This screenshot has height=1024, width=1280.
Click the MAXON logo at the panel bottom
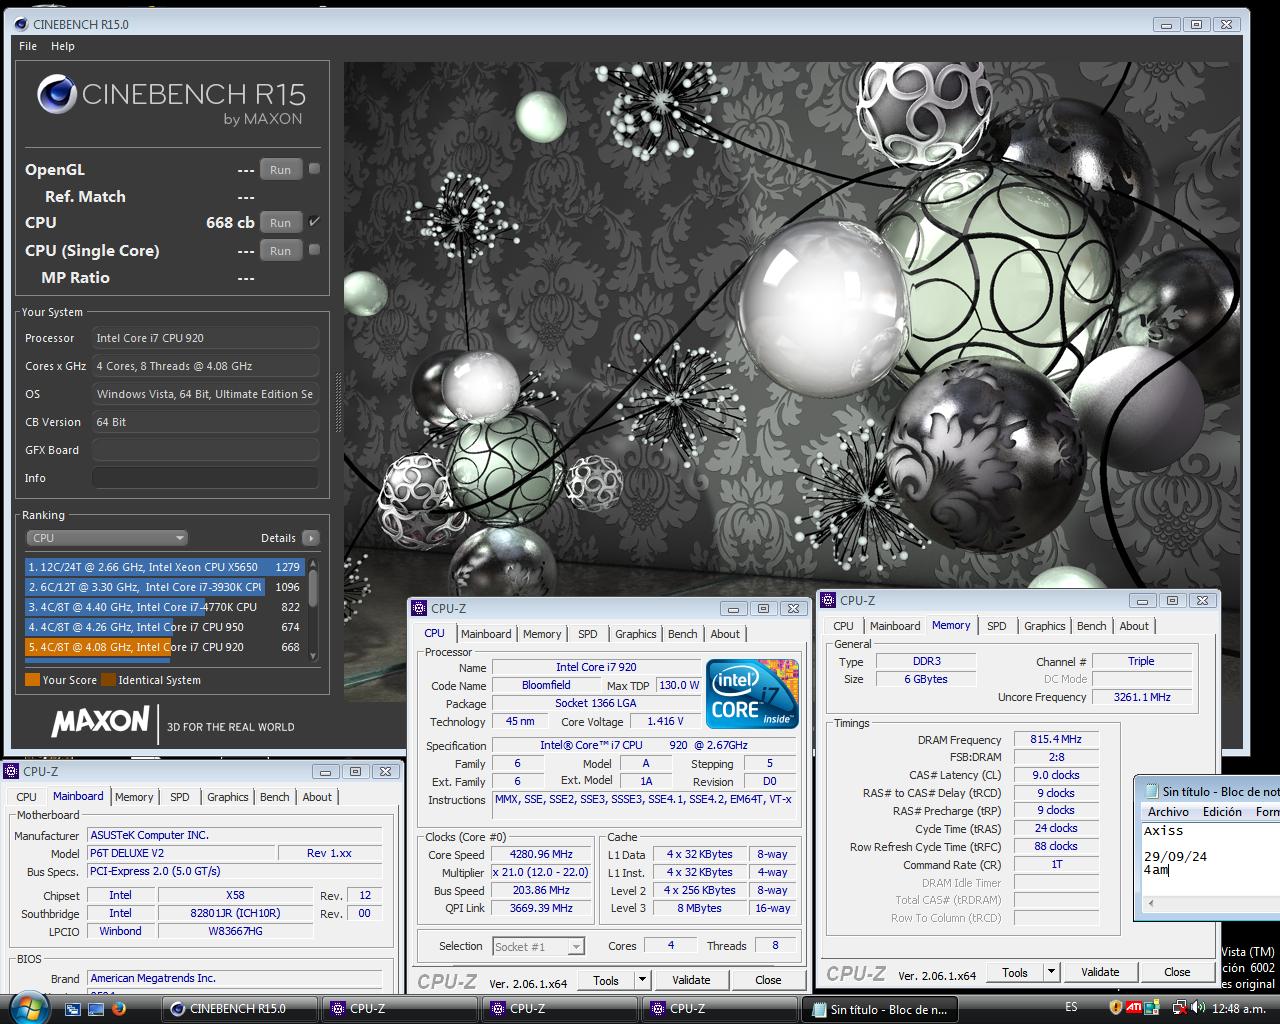click(x=100, y=721)
